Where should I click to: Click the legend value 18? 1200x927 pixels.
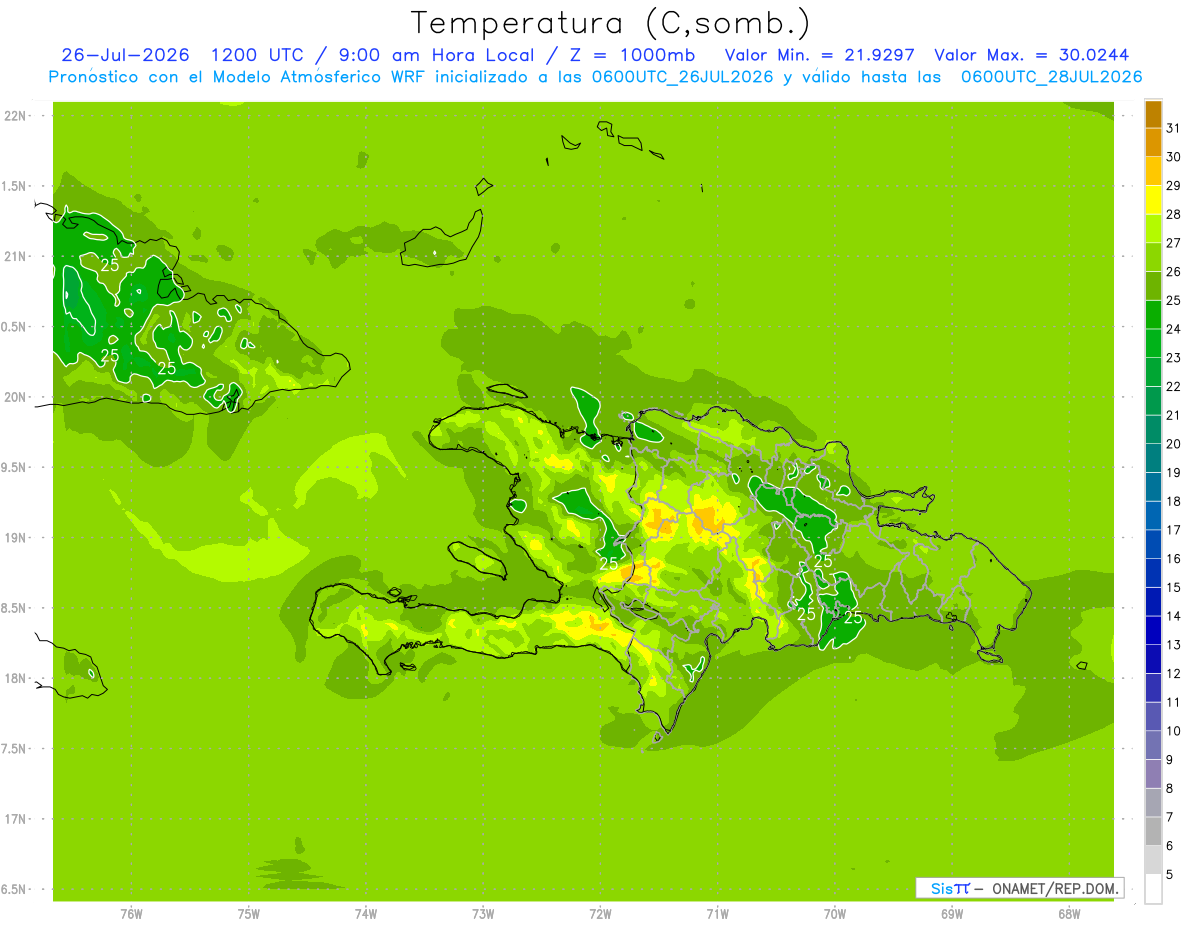[x=1173, y=501]
